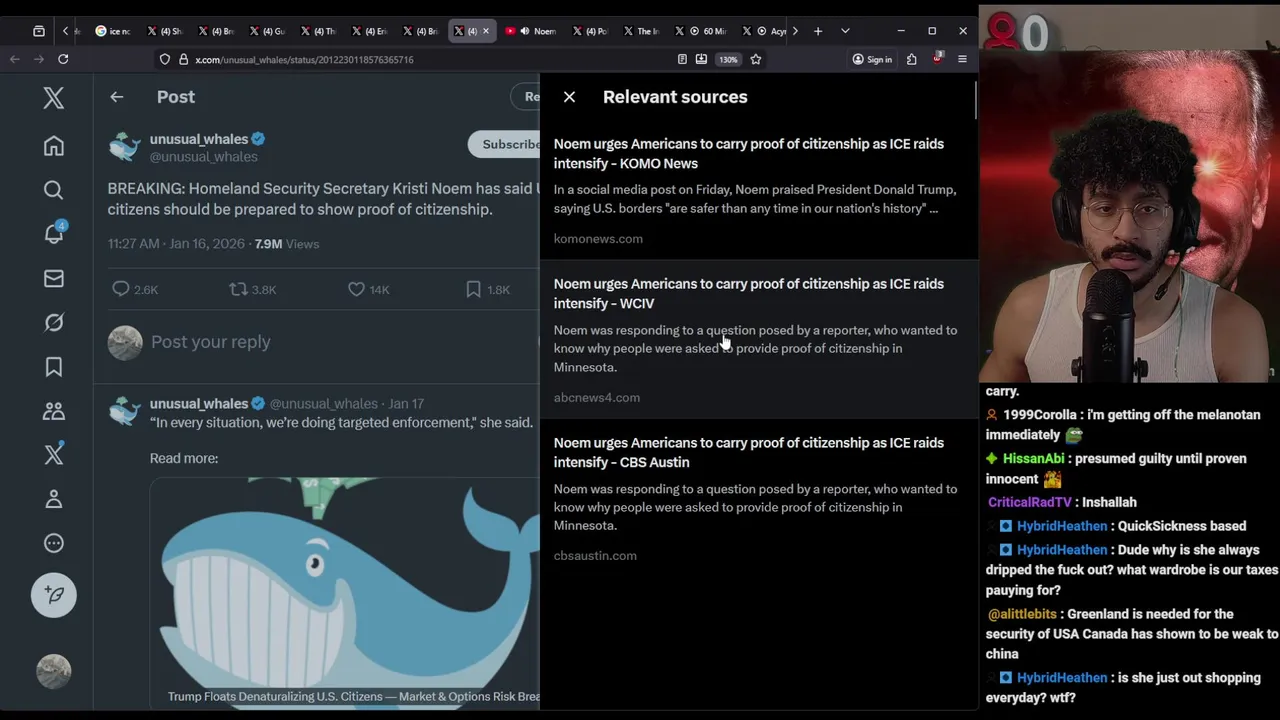Open the list all tabs dropdown
1280x720 pixels.
coord(845,31)
